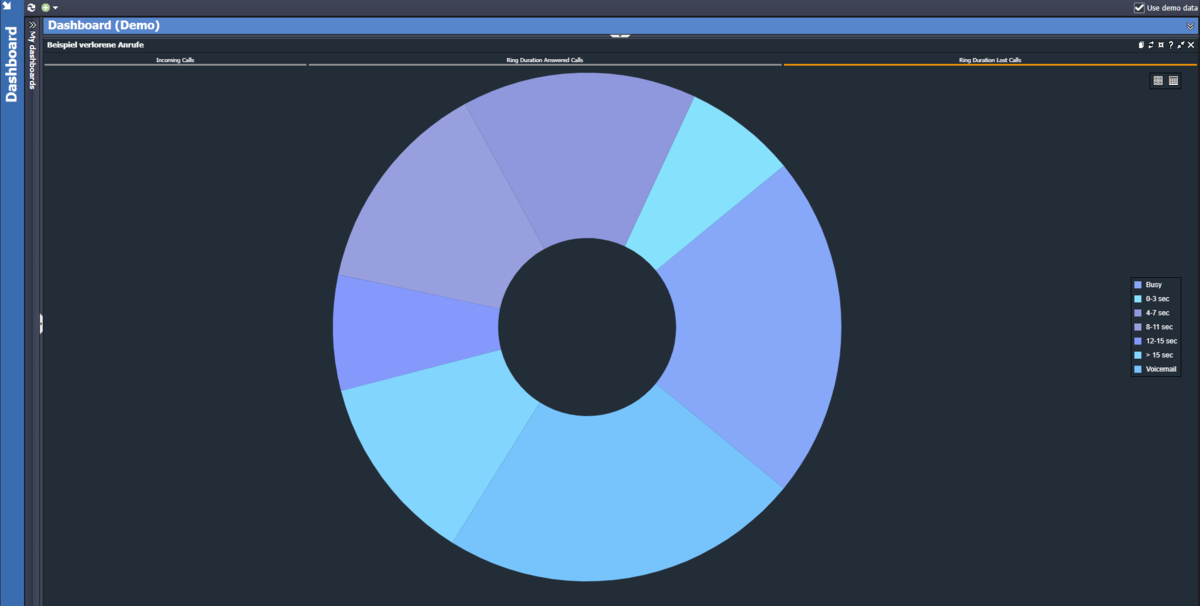
Task: Click the vertical 'My dashboards' label
Action: click(32, 62)
